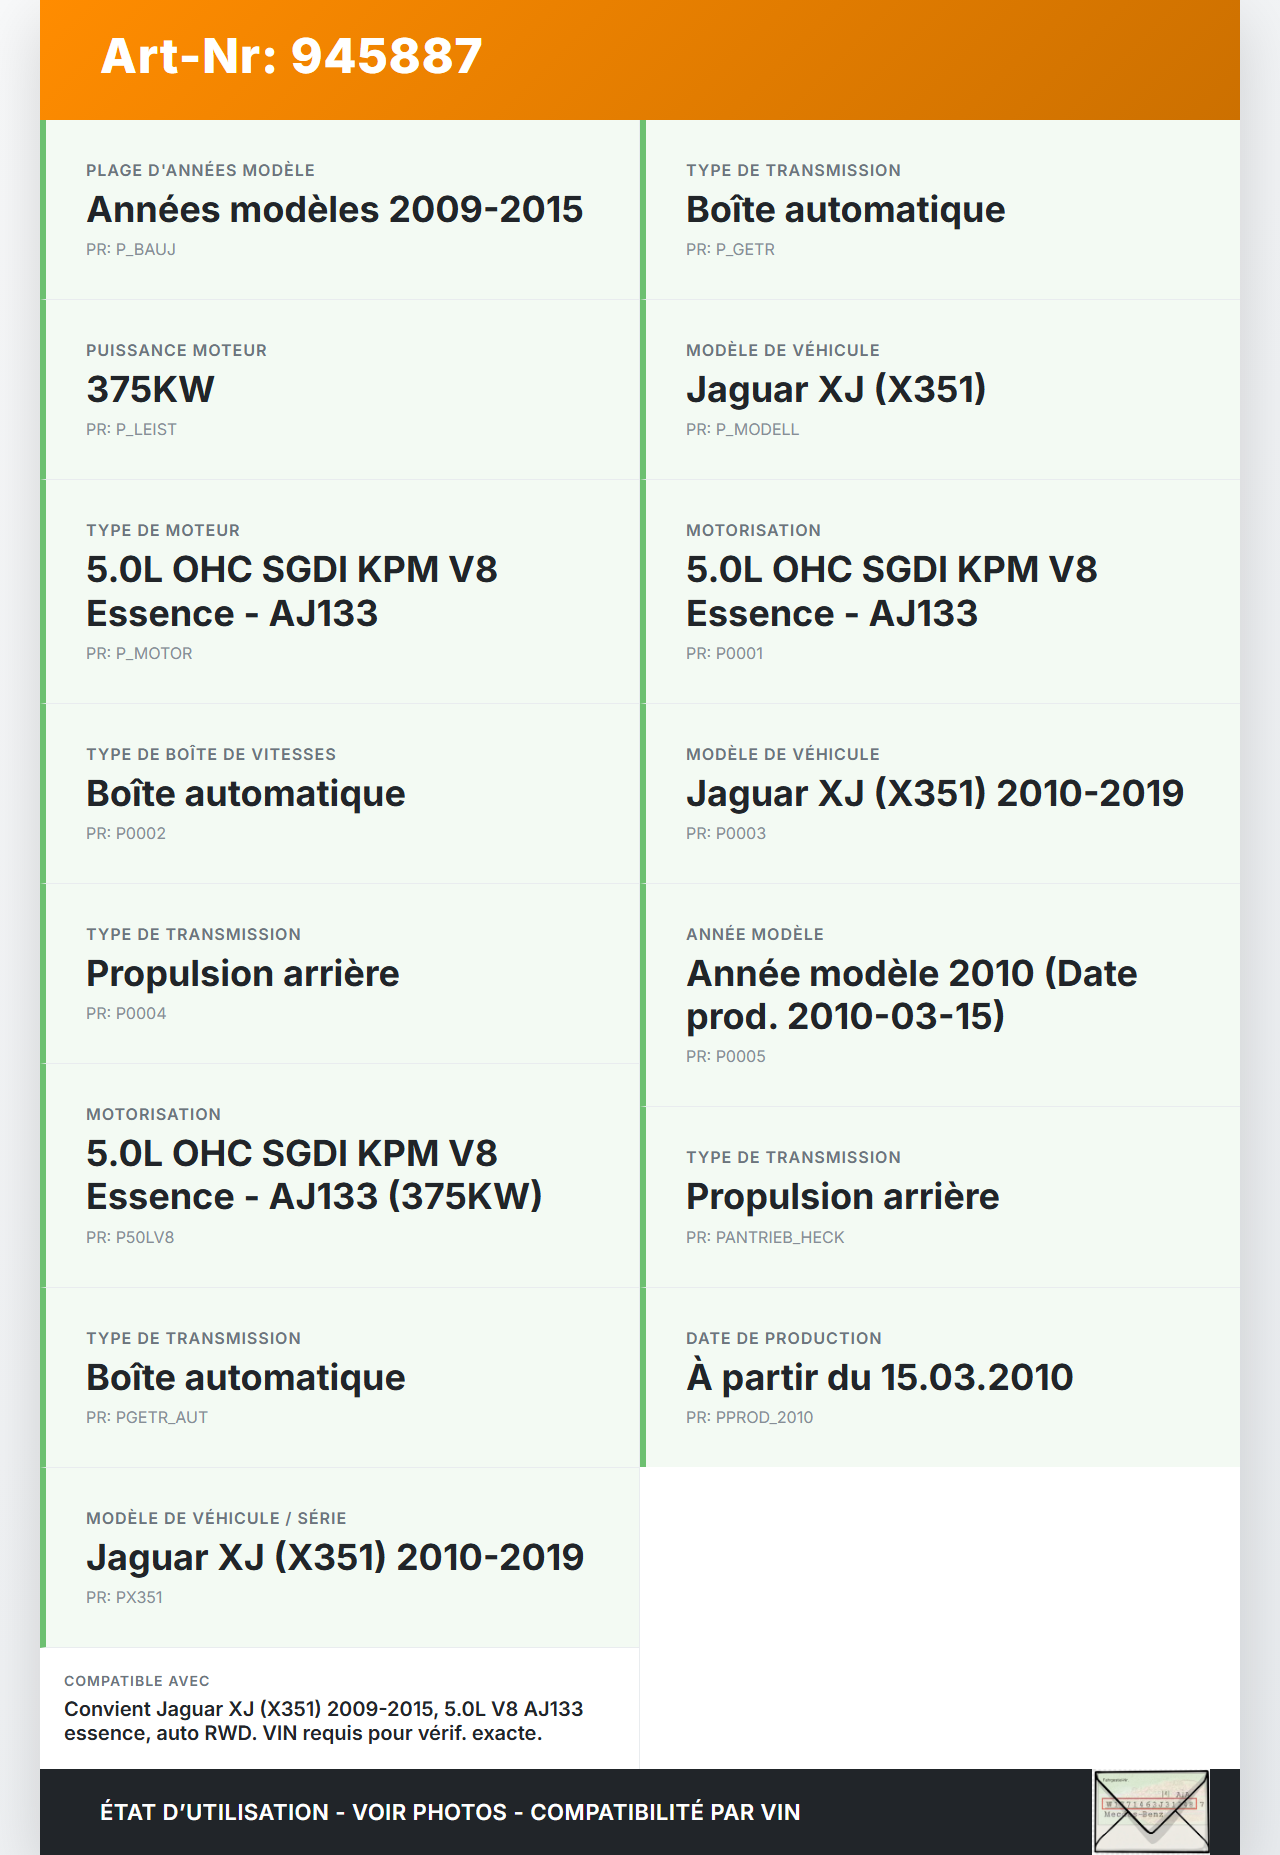The height and width of the screenshot is (1855, 1280).
Task: Select the Années modèles 2009-2015 card
Action: 340,210
